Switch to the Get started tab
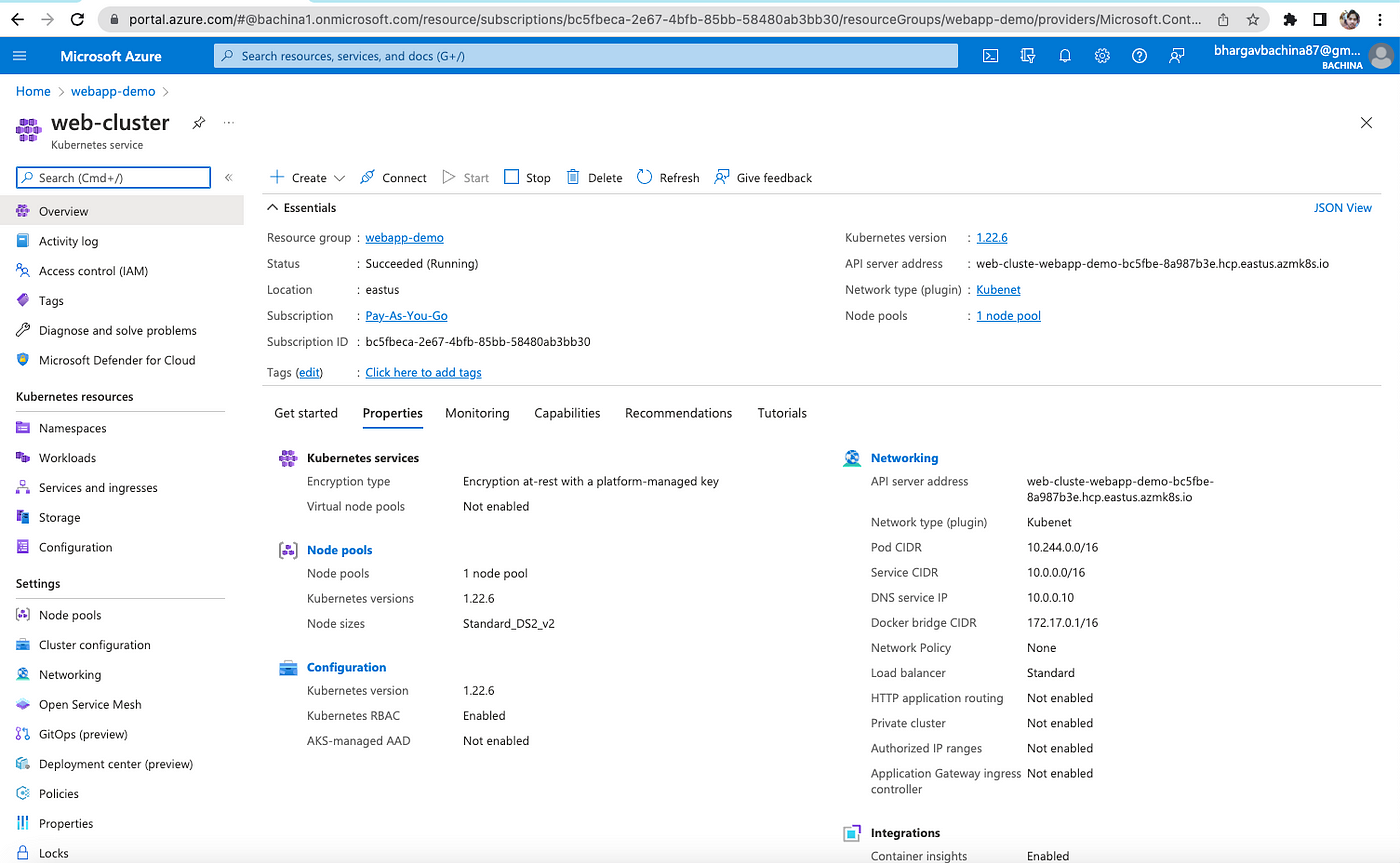The image size is (1400, 863). click(306, 413)
